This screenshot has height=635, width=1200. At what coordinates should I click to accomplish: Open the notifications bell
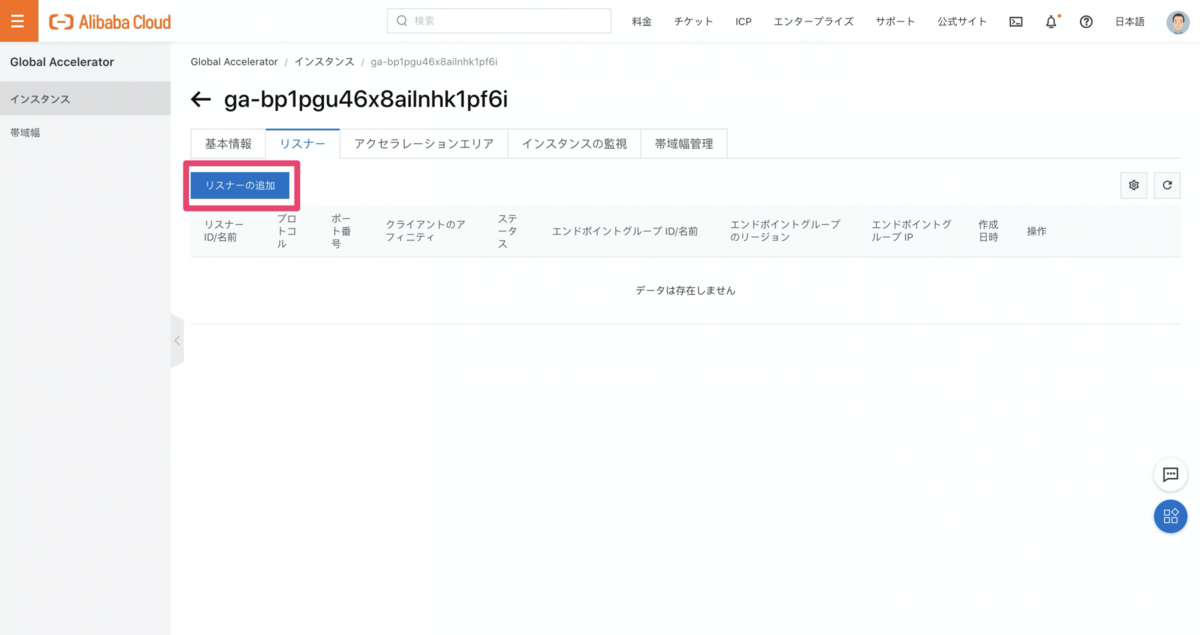coord(1051,21)
